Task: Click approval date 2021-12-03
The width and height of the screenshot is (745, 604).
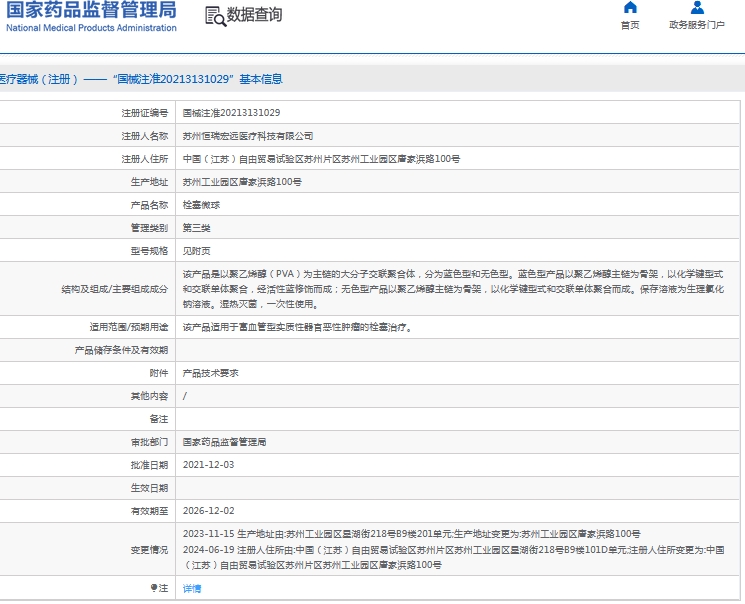Action: (x=209, y=465)
